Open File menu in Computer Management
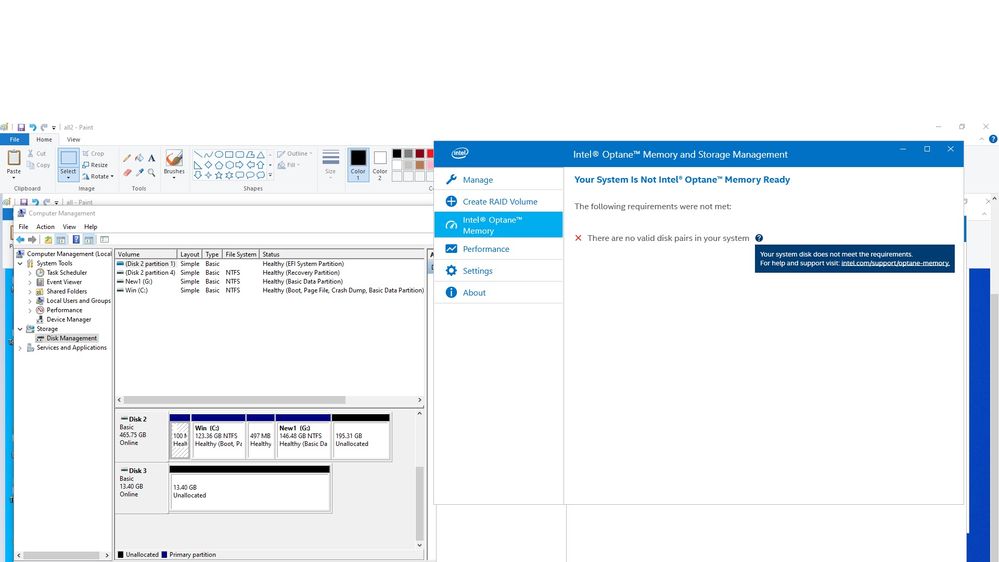This screenshot has width=999, height=562. tap(23, 227)
